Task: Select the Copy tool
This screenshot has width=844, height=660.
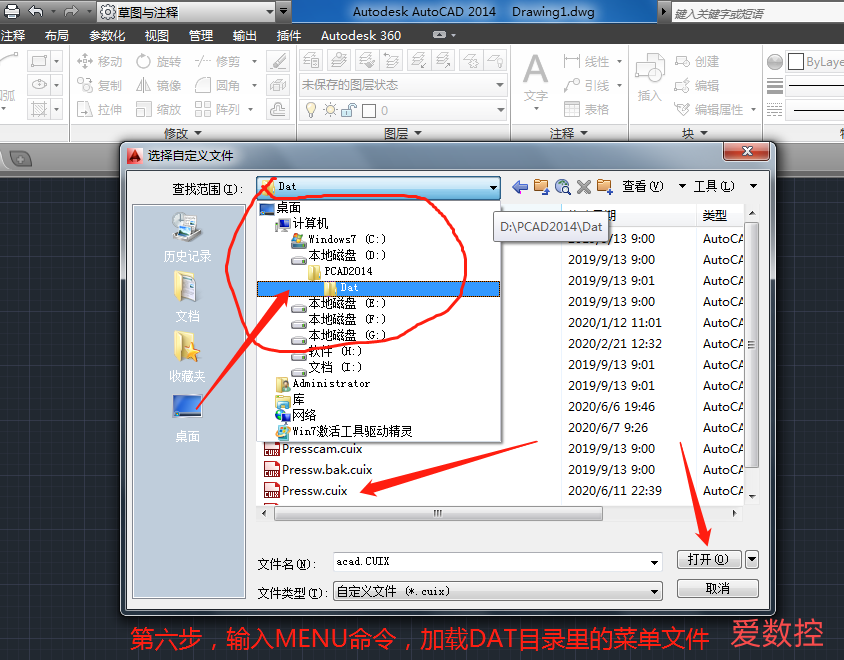Action: tap(100, 85)
